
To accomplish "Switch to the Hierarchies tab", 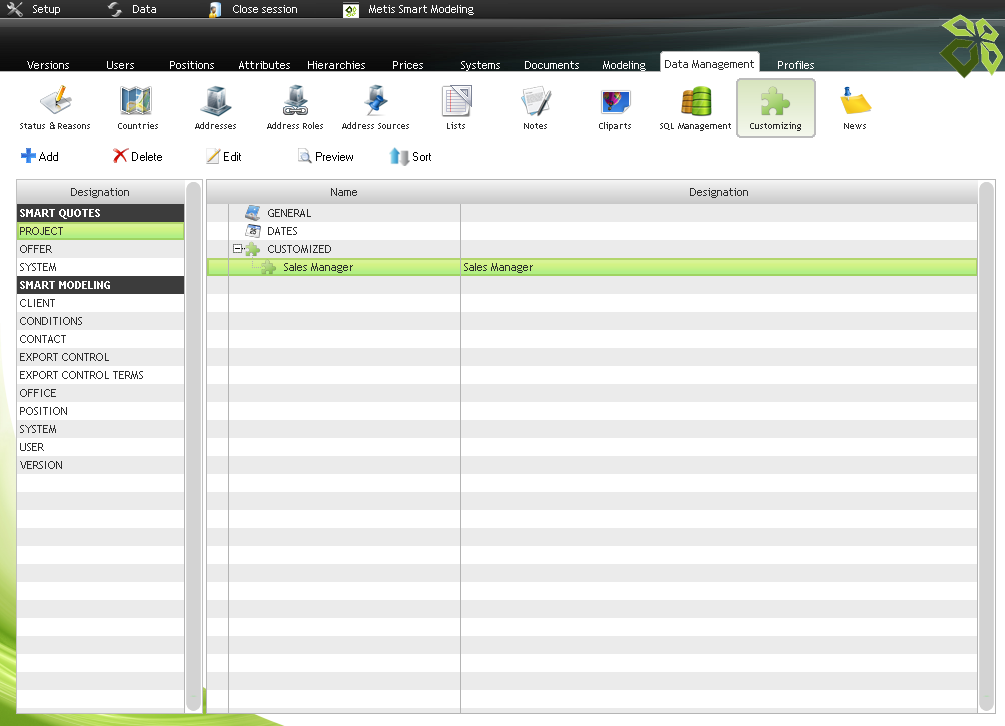I will tap(336, 65).
